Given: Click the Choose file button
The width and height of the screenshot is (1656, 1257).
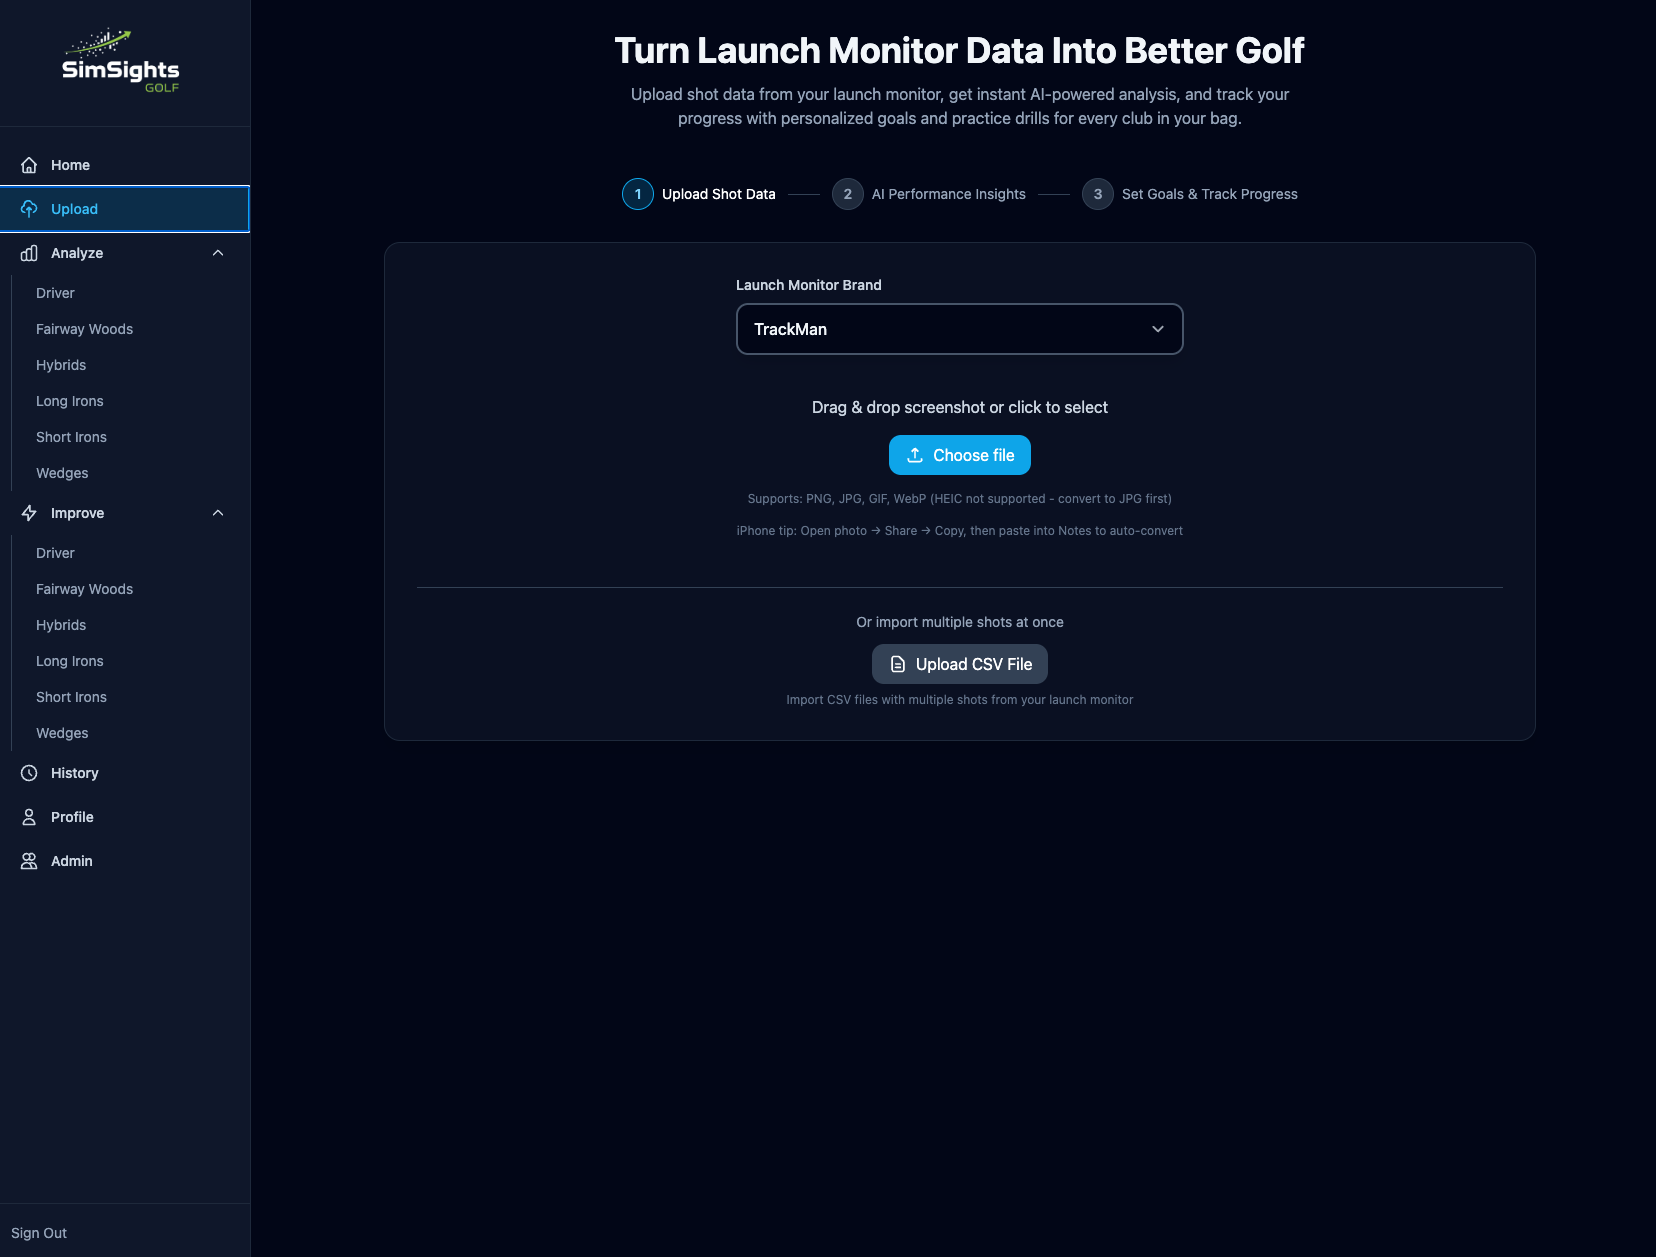Looking at the screenshot, I should [958, 454].
